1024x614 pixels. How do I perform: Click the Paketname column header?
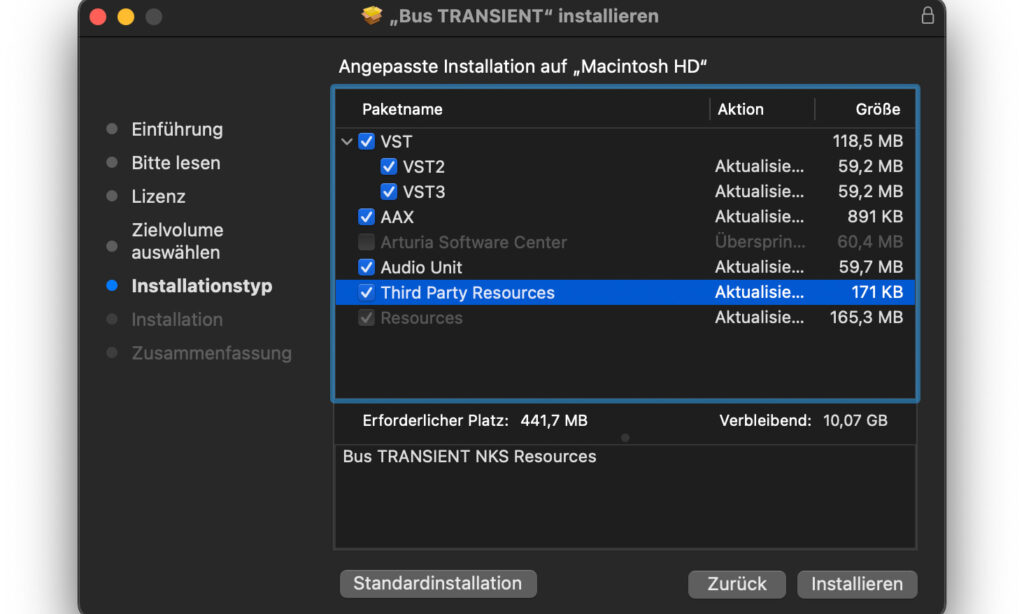(402, 109)
